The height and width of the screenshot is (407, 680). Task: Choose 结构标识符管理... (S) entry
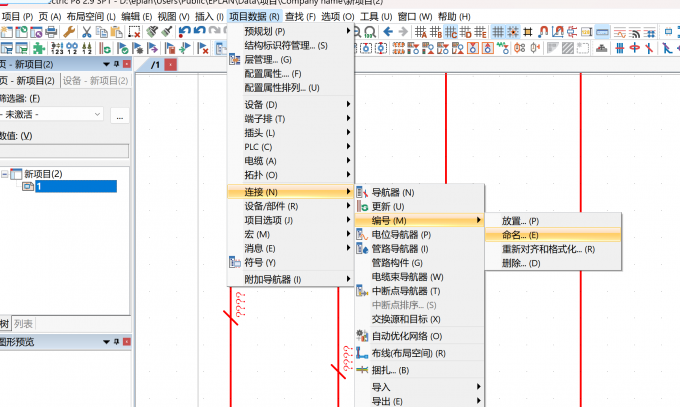pos(291,46)
